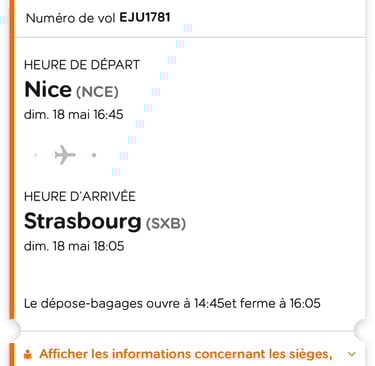The height and width of the screenshot is (366, 375).
Task: Open 'Afficher les informations concernant les sièges' link
Action: pos(186,354)
